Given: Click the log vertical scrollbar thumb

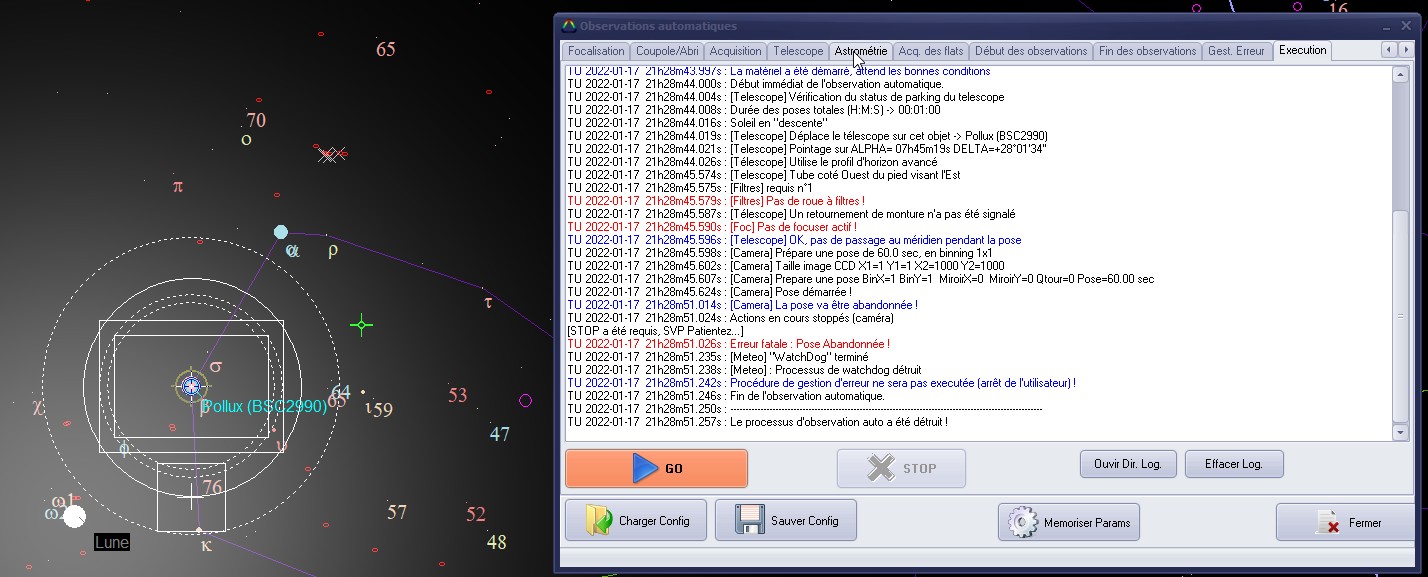Looking at the screenshot, I should [1400, 315].
